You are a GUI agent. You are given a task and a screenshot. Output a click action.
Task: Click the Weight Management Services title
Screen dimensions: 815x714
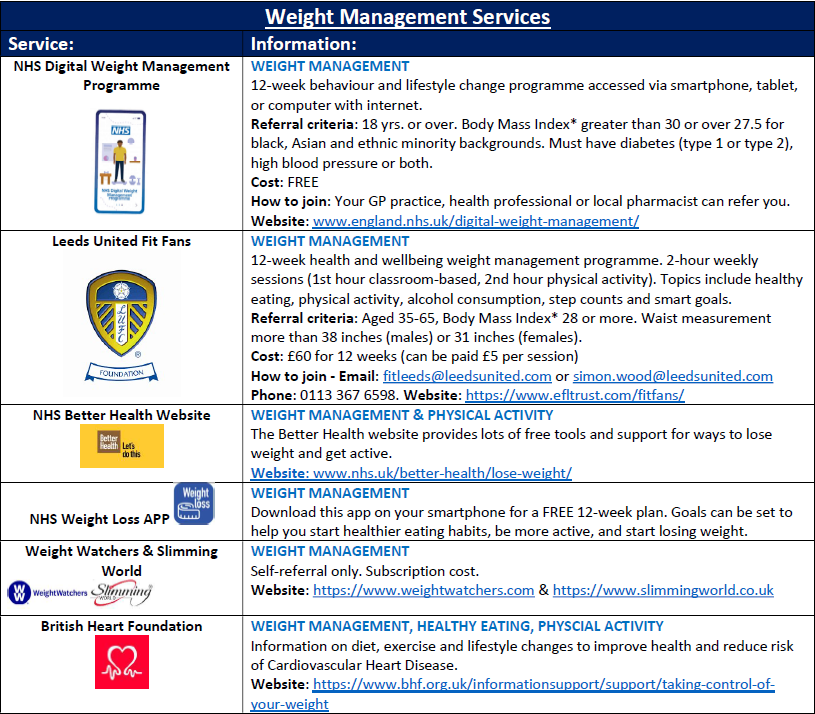[x=408, y=17]
